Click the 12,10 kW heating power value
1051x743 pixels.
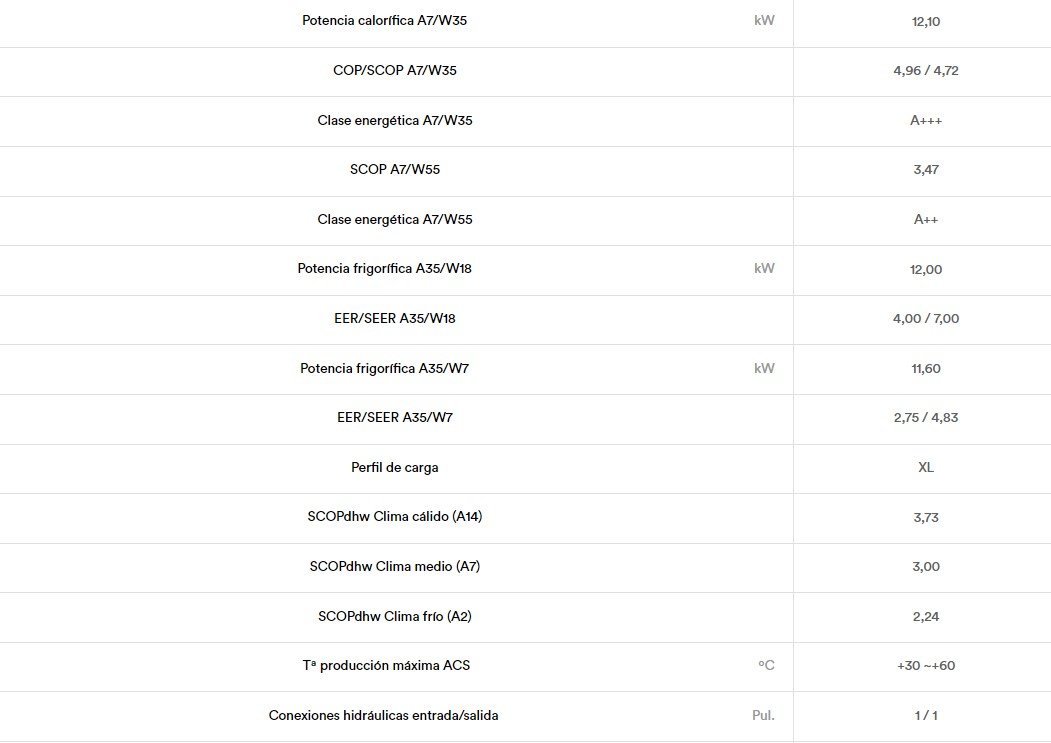click(926, 21)
